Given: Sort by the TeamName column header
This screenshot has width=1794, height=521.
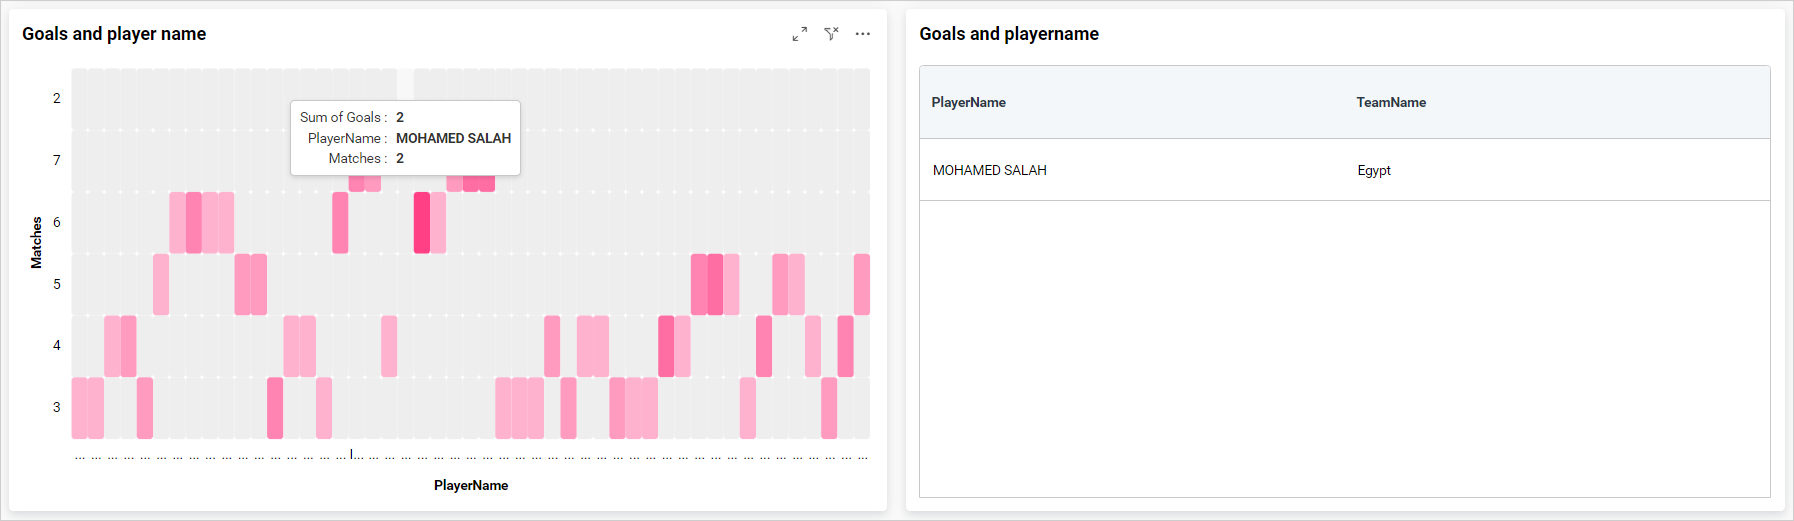Looking at the screenshot, I should 1390,102.
